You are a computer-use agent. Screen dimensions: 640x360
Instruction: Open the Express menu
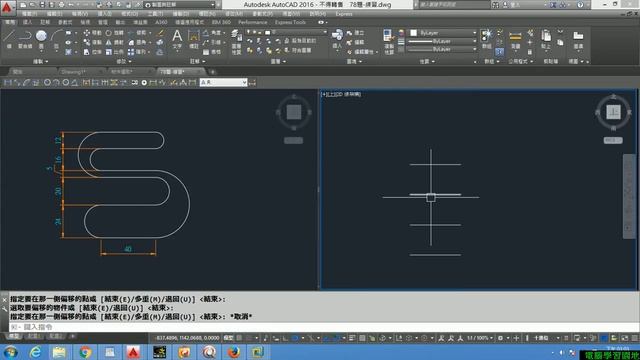(x=344, y=14)
